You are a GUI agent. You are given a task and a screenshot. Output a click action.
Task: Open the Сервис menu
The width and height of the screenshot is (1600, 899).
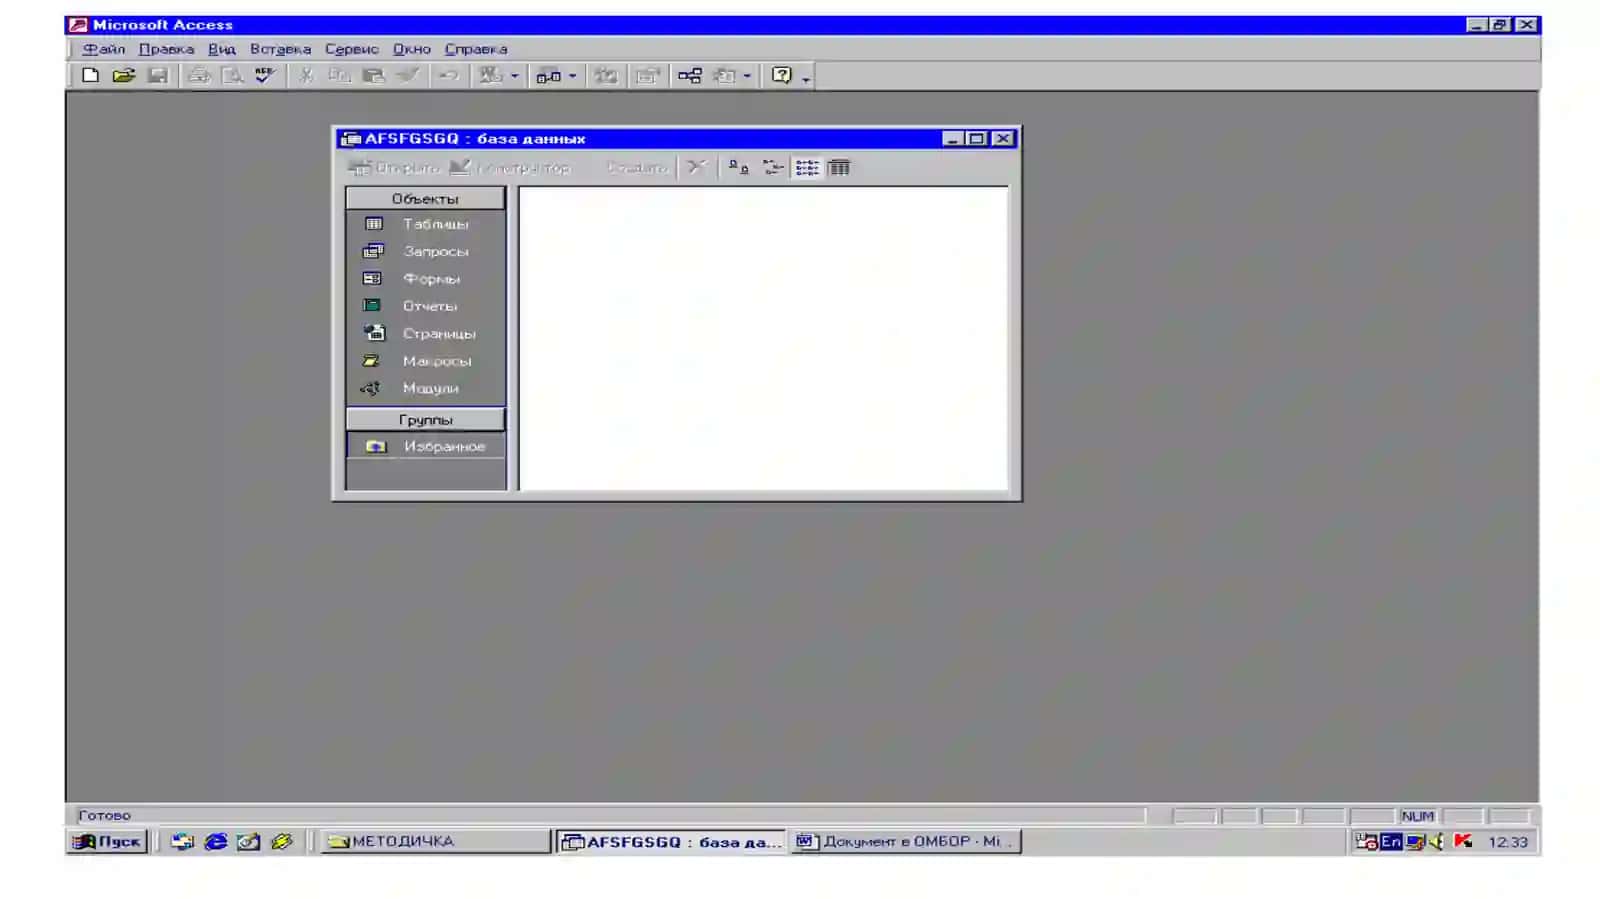[x=352, y=49]
